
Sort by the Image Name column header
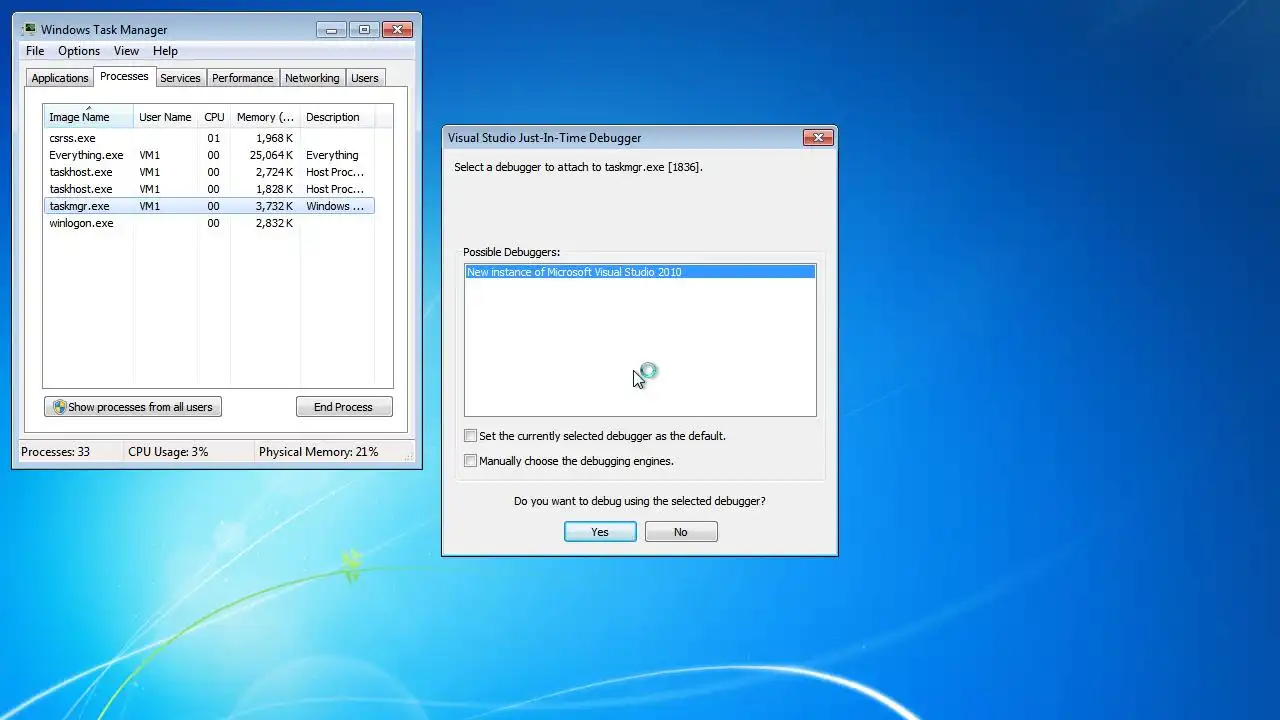point(88,117)
